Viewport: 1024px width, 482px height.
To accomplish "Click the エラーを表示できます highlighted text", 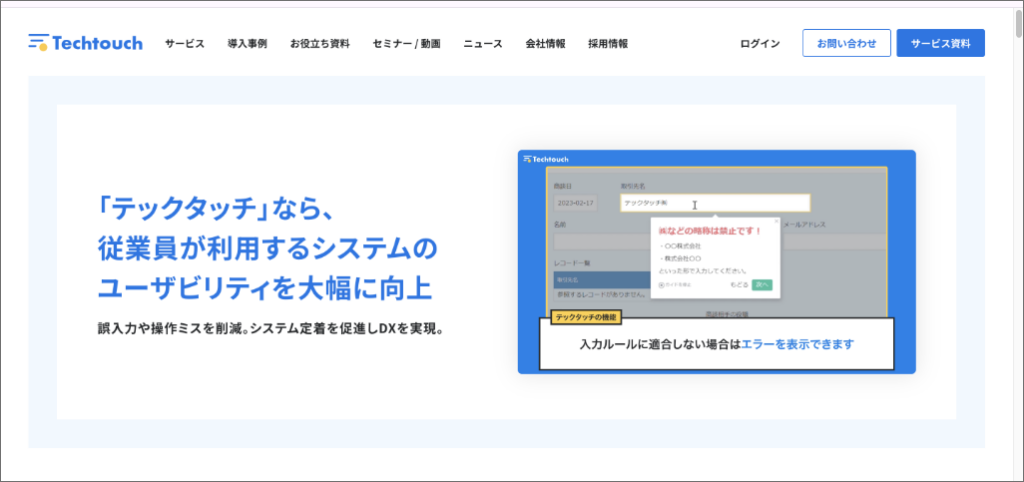I will click(x=797, y=344).
